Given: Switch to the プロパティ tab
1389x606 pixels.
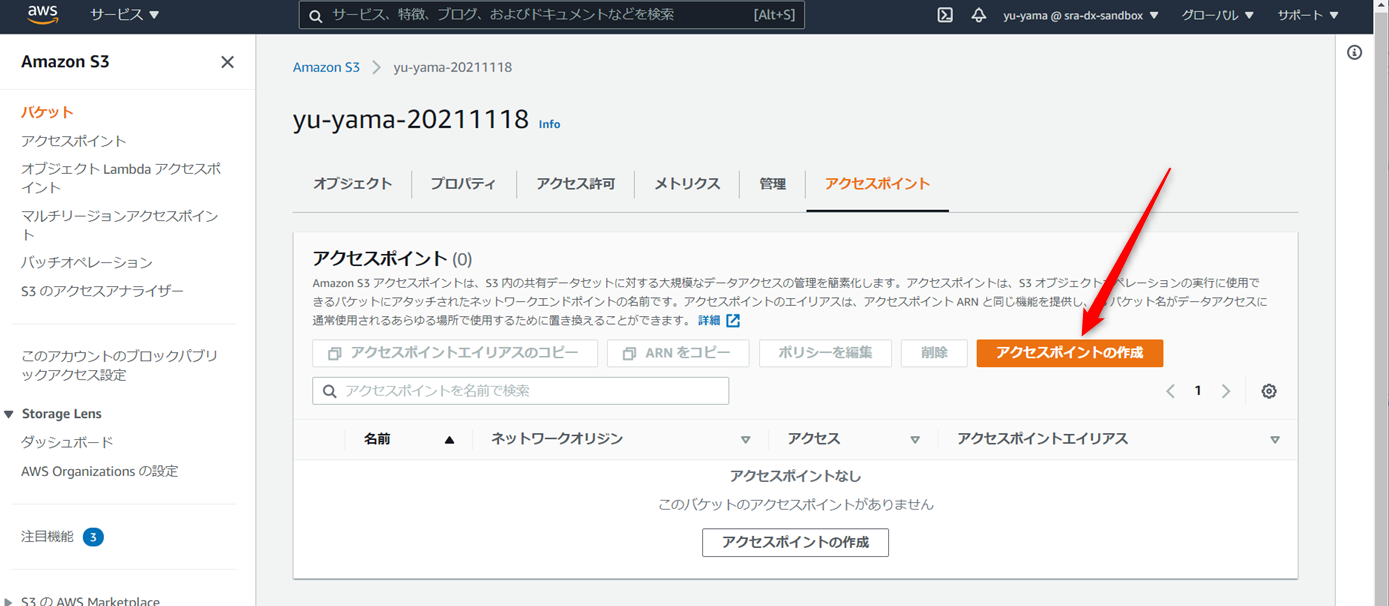Looking at the screenshot, I should 463,184.
